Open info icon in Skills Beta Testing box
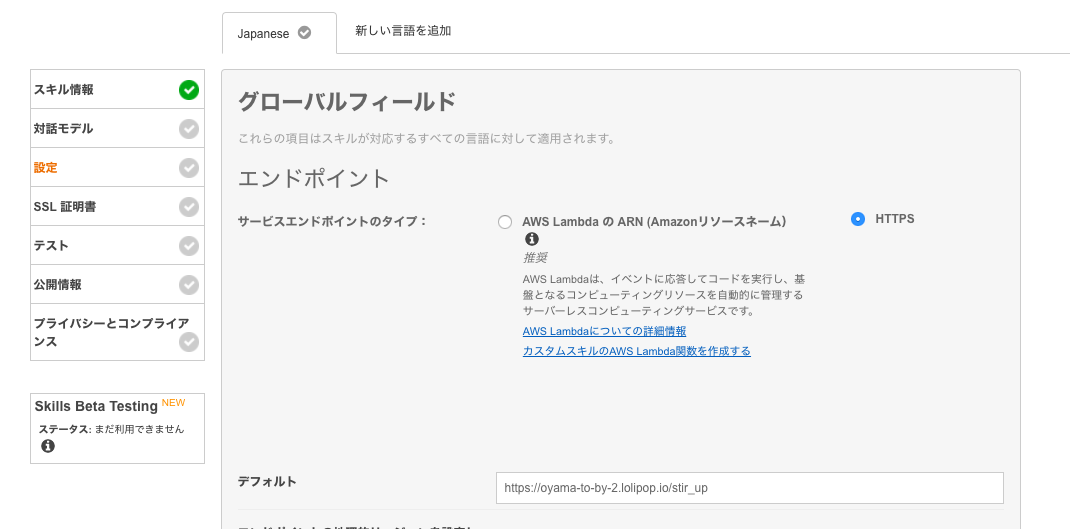The image size is (1070, 529). tap(48, 446)
